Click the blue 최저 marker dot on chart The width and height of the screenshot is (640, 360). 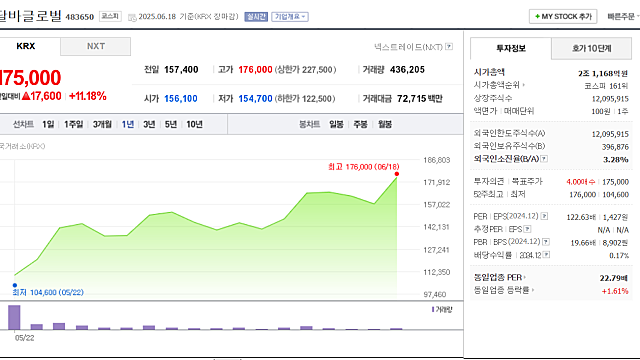(15, 285)
